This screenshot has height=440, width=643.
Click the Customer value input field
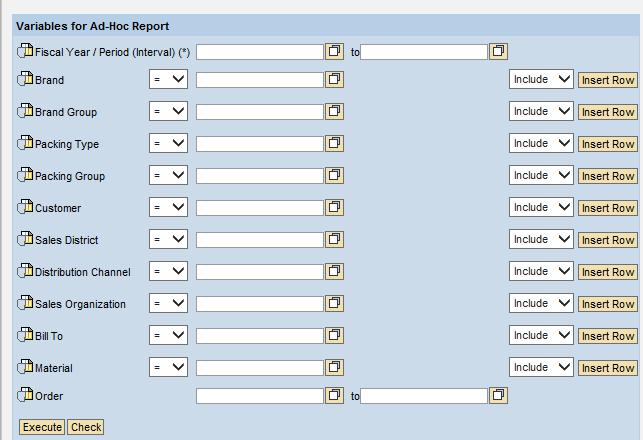click(x=260, y=208)
